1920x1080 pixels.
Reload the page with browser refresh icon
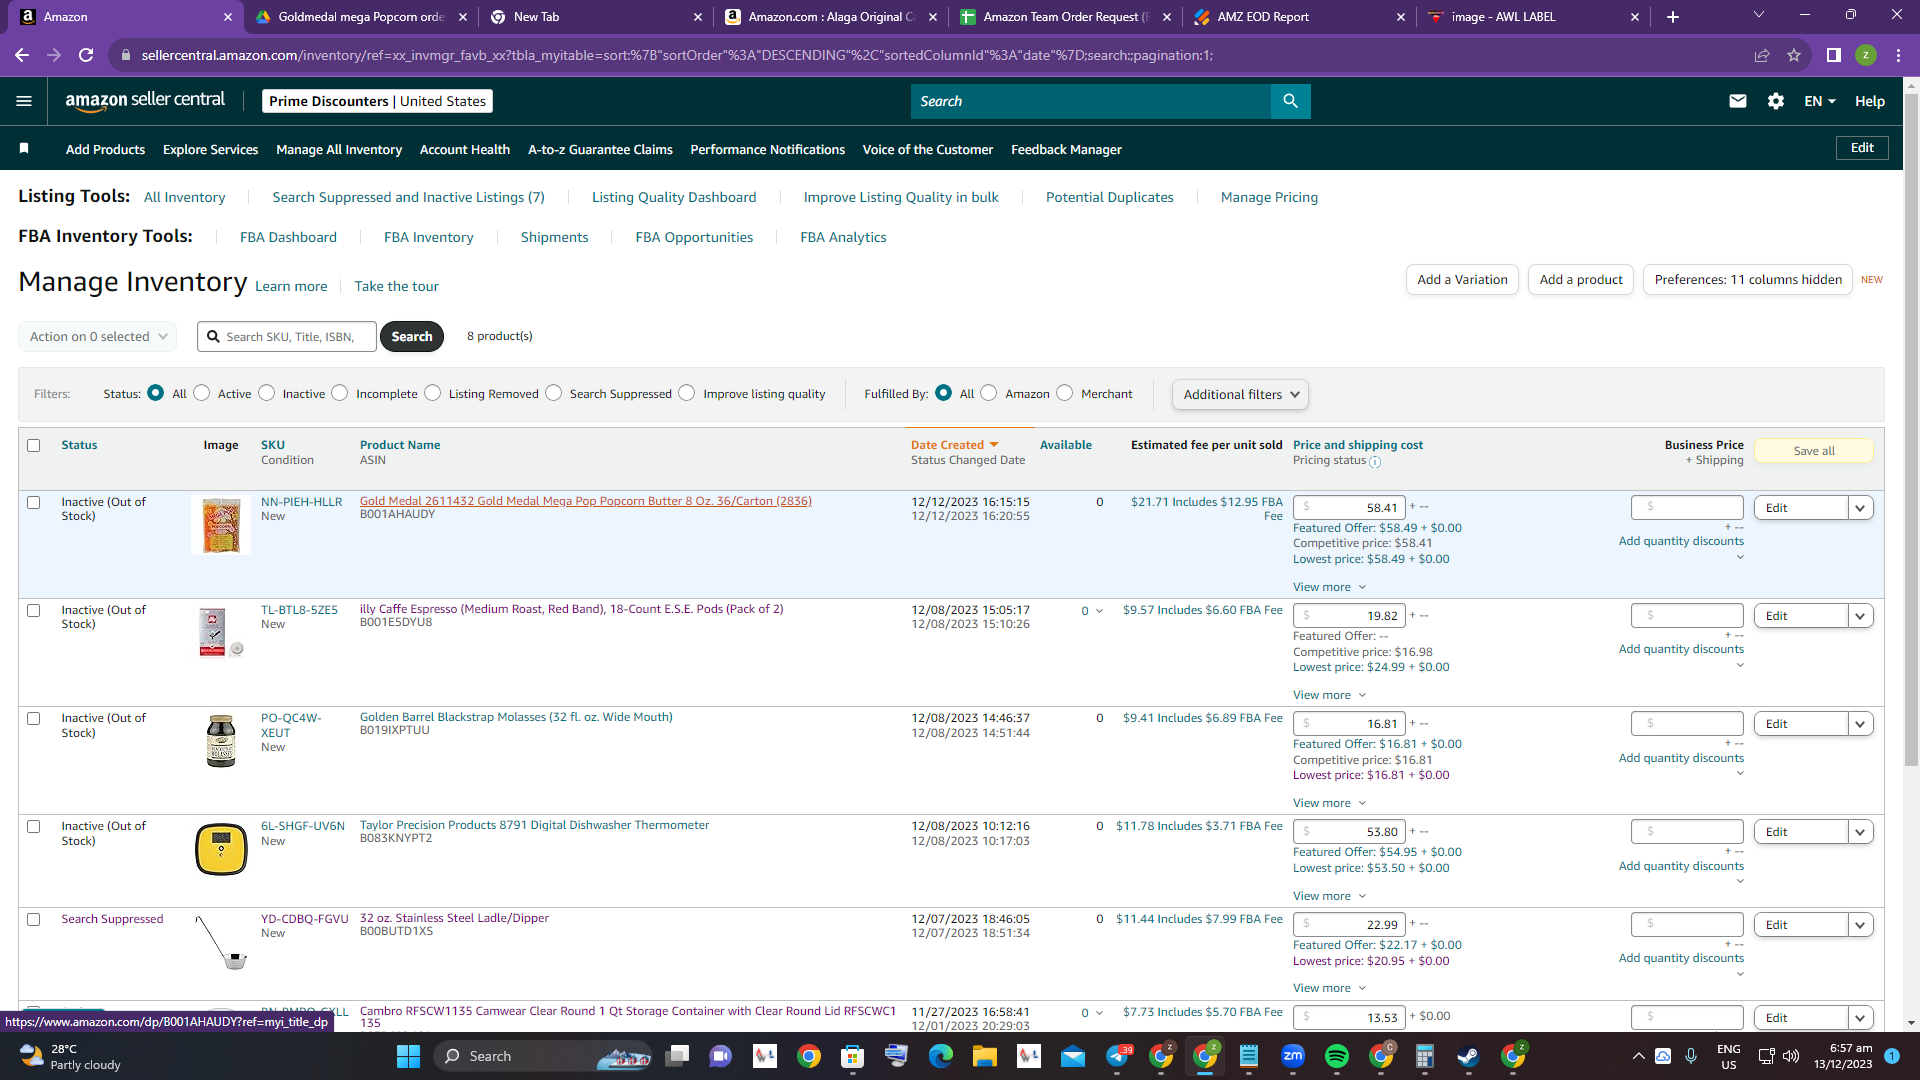86,55
